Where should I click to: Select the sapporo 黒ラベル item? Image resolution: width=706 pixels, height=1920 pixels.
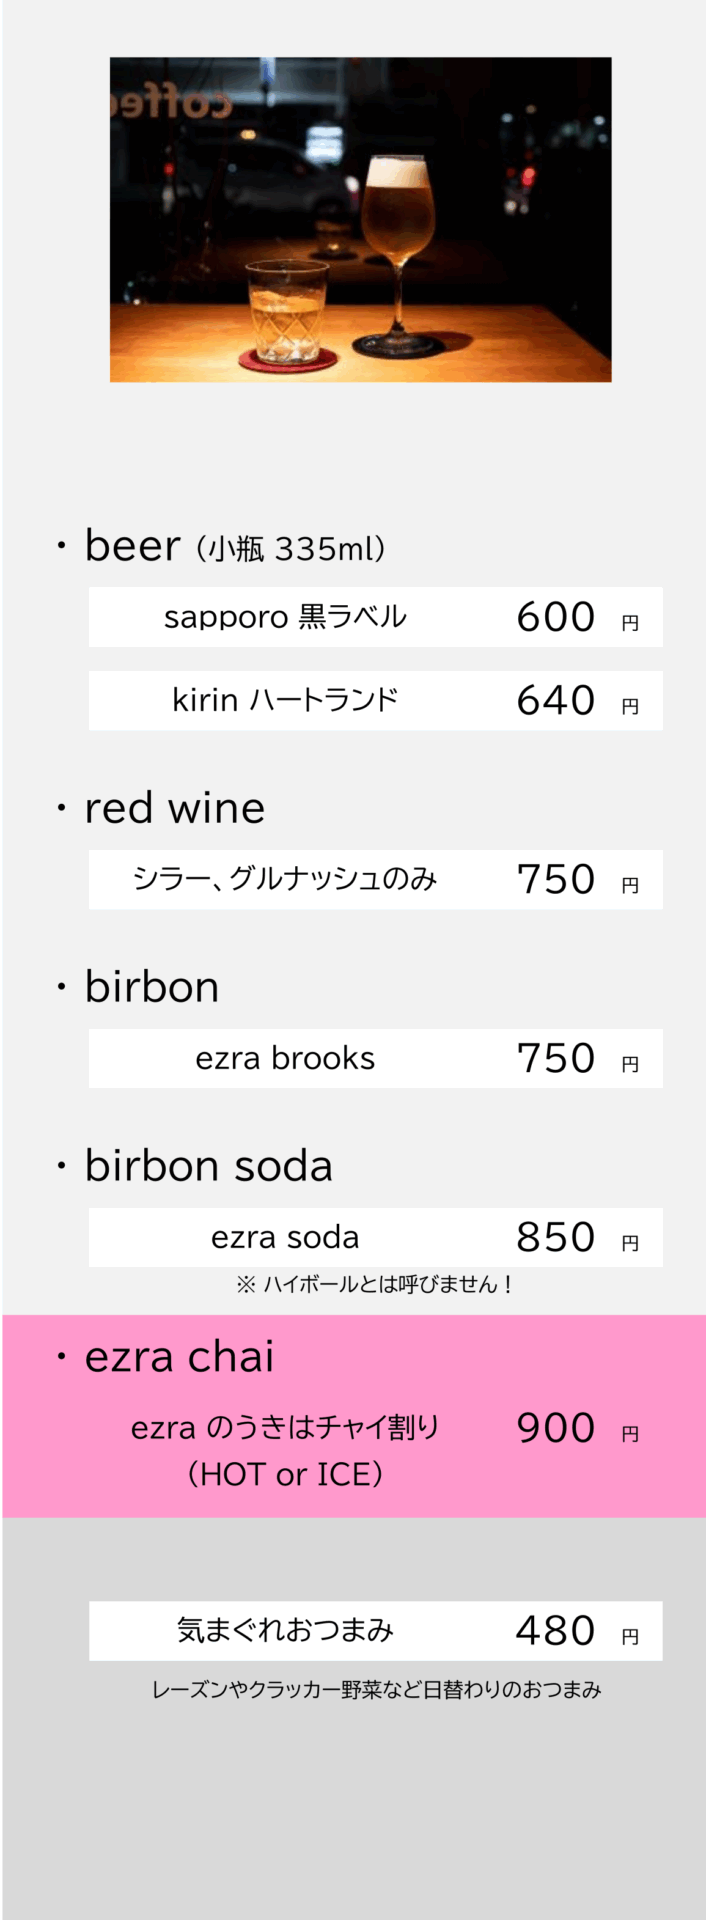pyautogui.click(x=285, y=617)
